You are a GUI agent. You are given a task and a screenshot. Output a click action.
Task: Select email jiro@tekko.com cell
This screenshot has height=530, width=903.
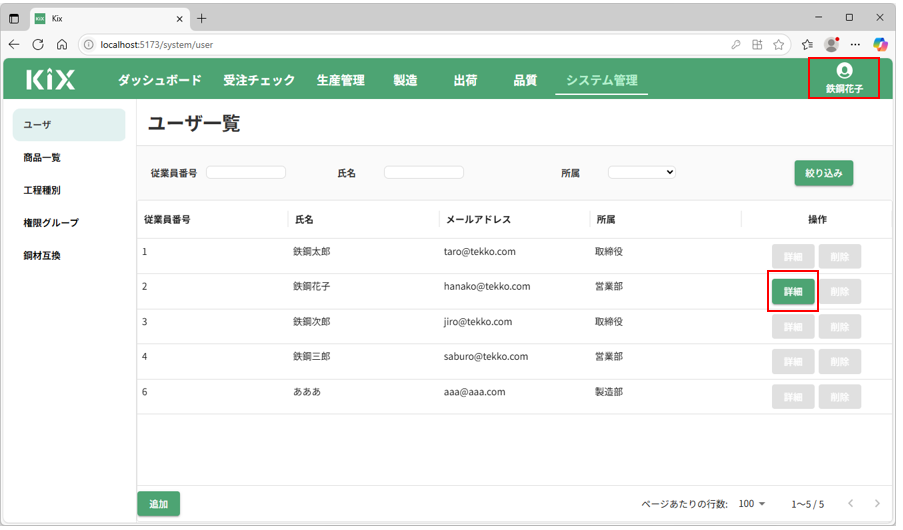[478, 321]
